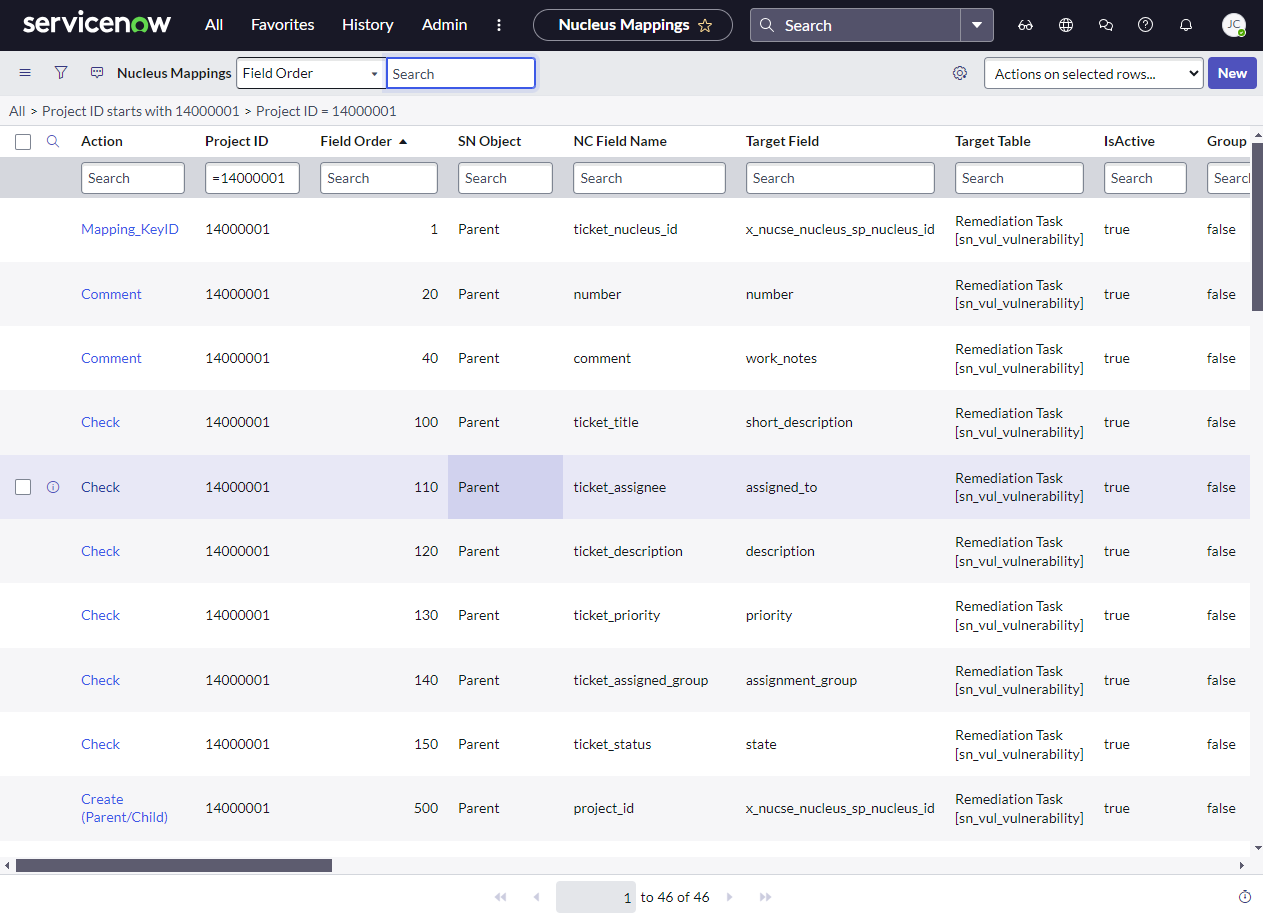The height and width of the screenshot is (915, 1263).
Task: Open the Comment link for work_notes row
Action: pyautogui.click(x=111, y=358)
